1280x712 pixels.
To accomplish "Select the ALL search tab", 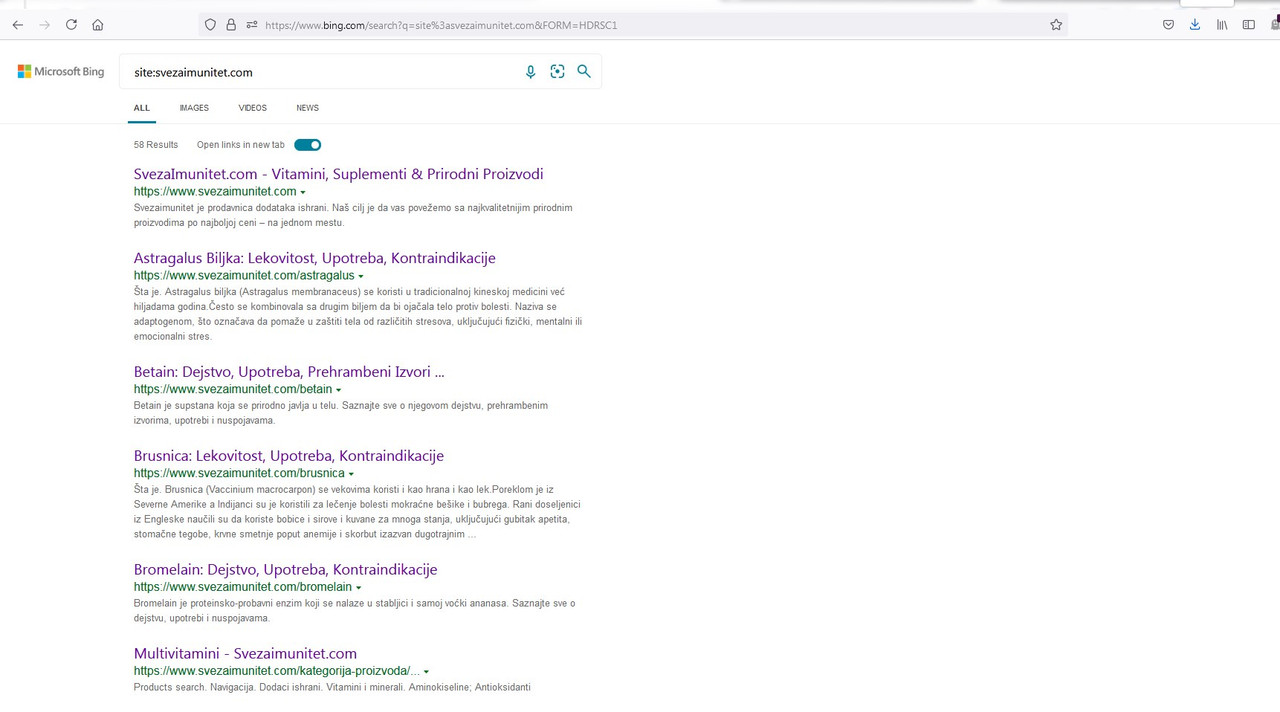I will 142,108.
